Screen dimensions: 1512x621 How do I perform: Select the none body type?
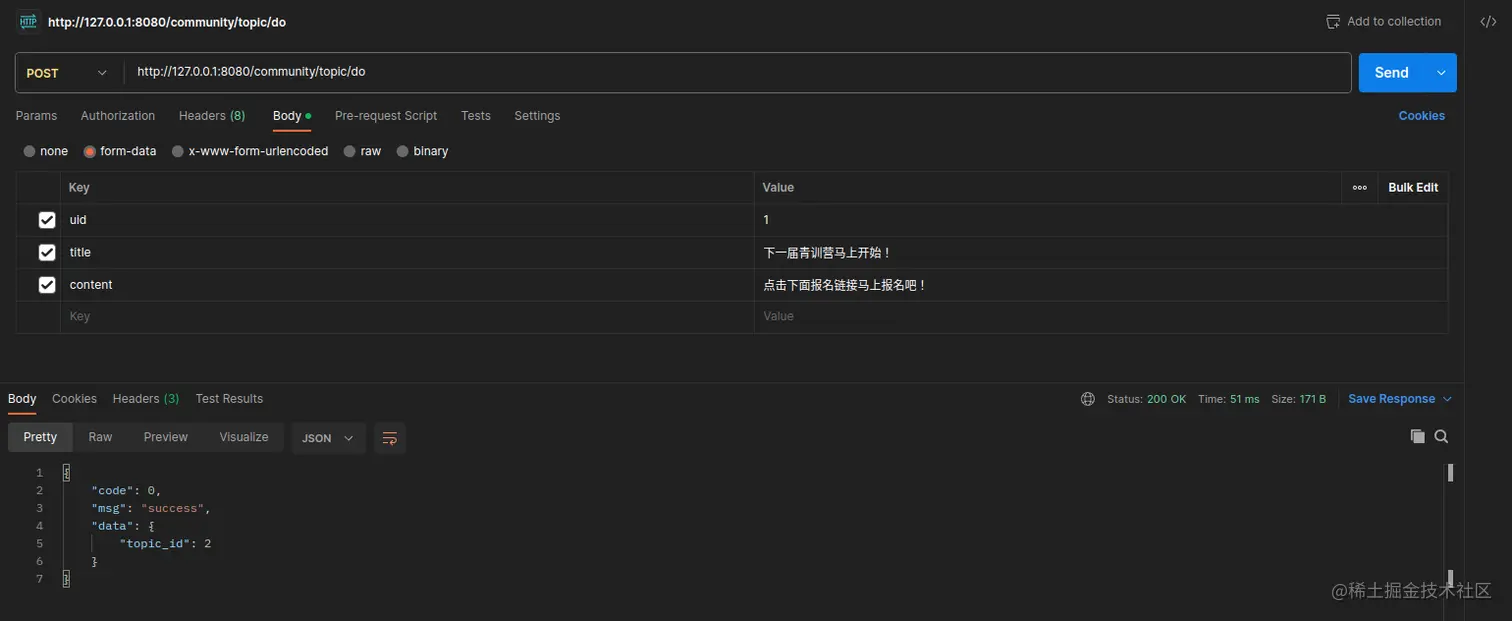pos(46,151)
